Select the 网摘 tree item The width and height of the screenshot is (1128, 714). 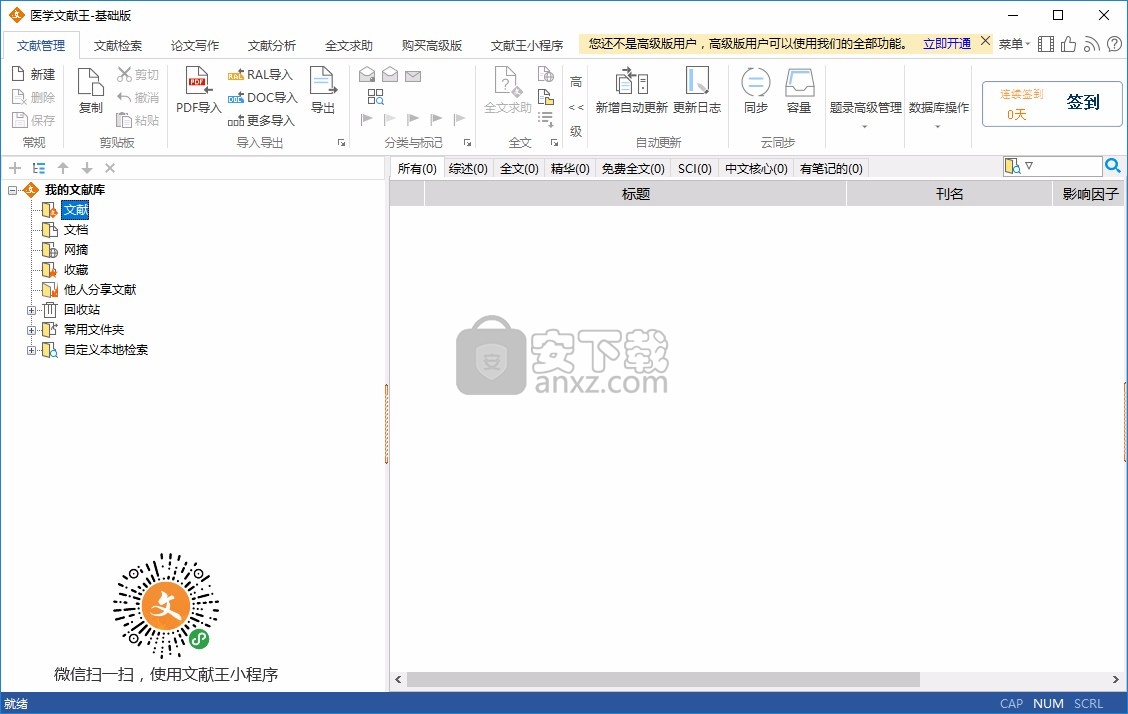[76, 250]
